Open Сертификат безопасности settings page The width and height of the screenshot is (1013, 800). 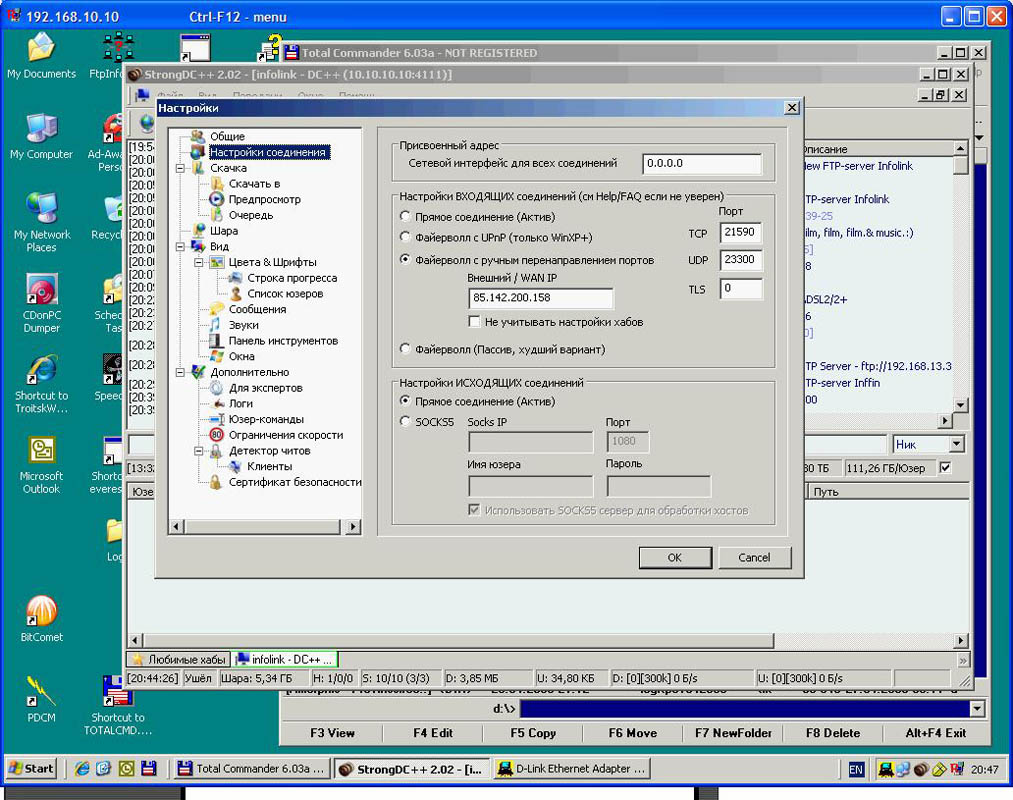[x=295, y=482]
